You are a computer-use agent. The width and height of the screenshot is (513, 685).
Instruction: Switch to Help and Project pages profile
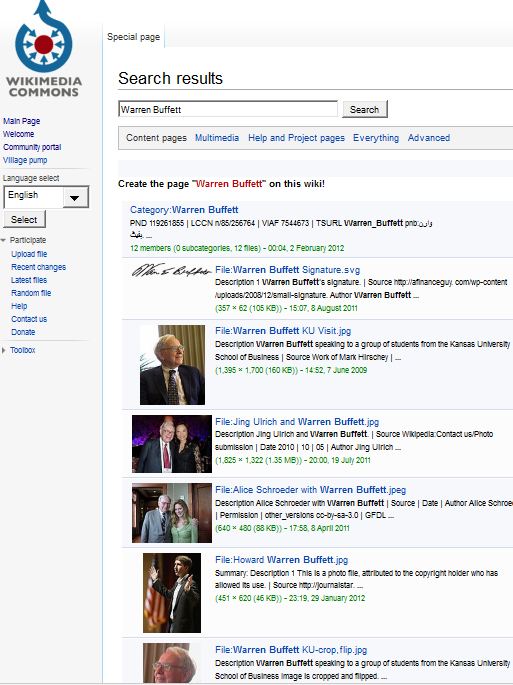click(296, 138)
